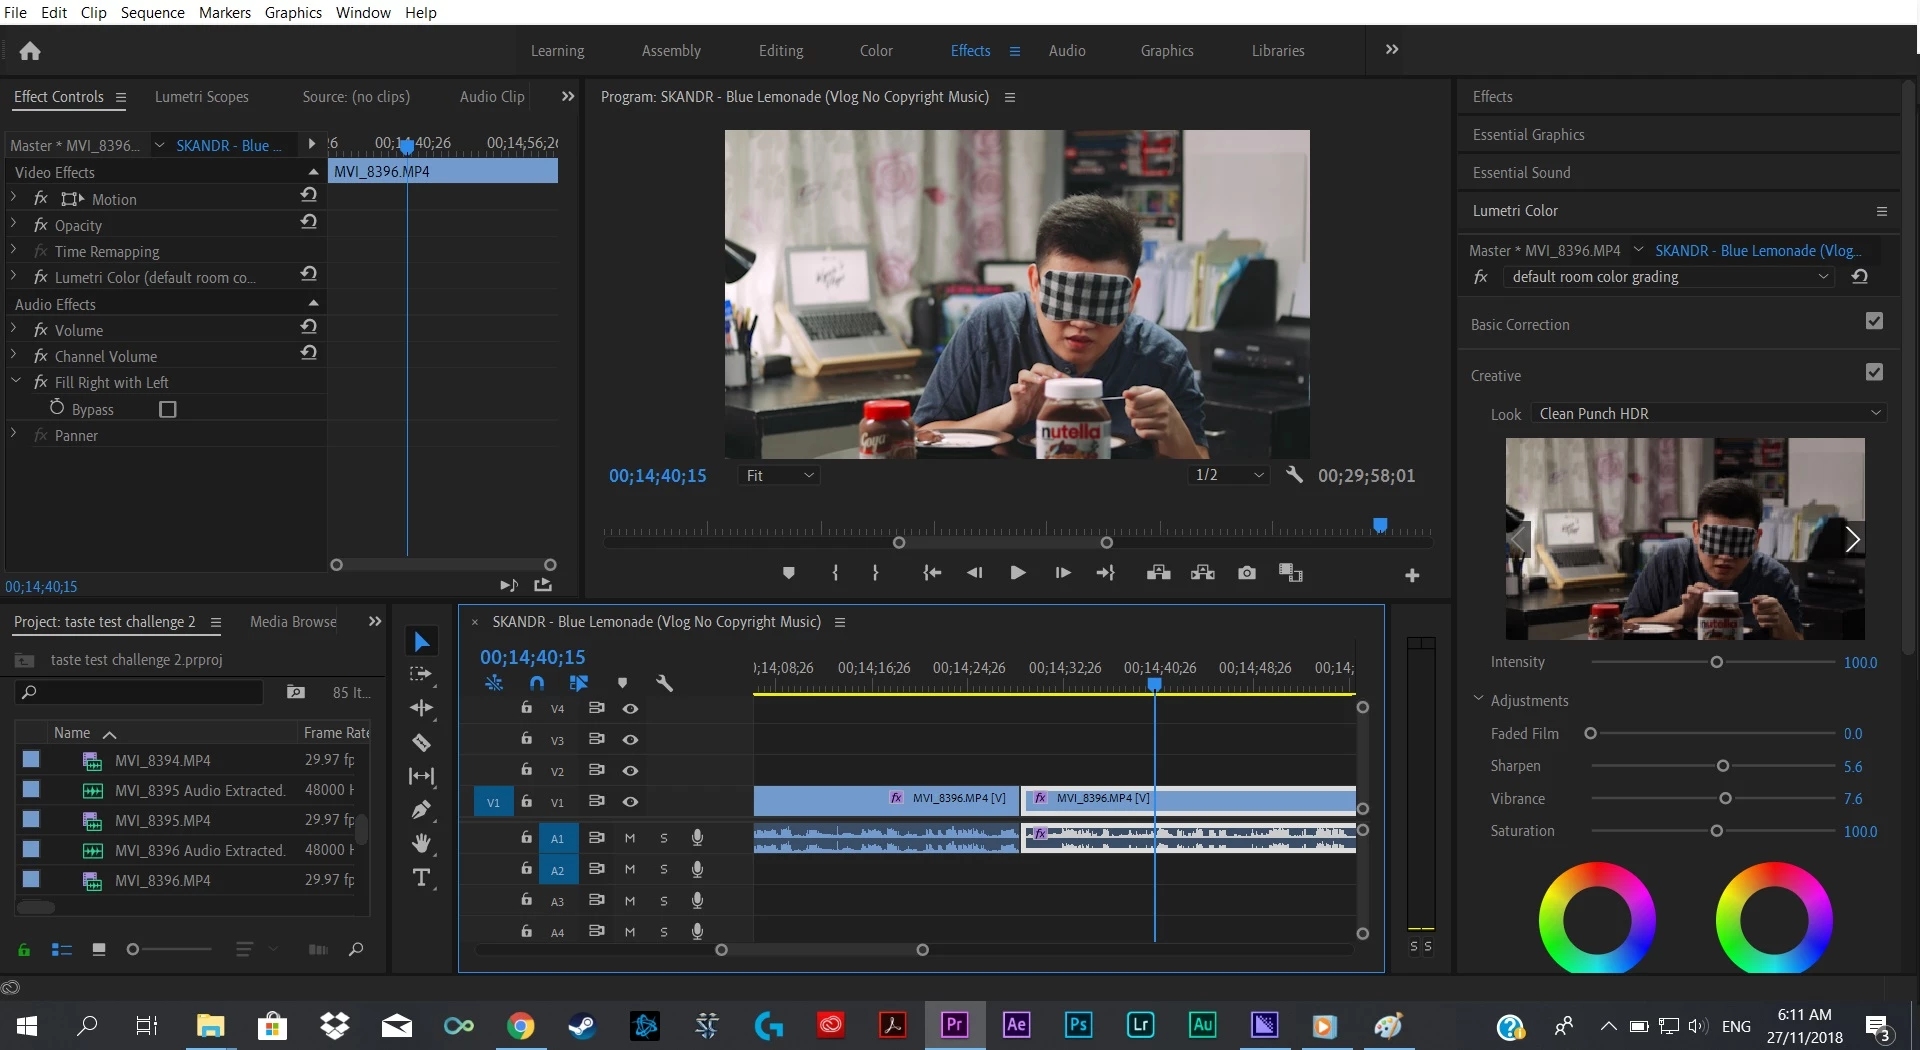The width and height of the screenshot is (1920, 1050).
Task: Switch to the Color workspace tab
Action: [875, 51]
